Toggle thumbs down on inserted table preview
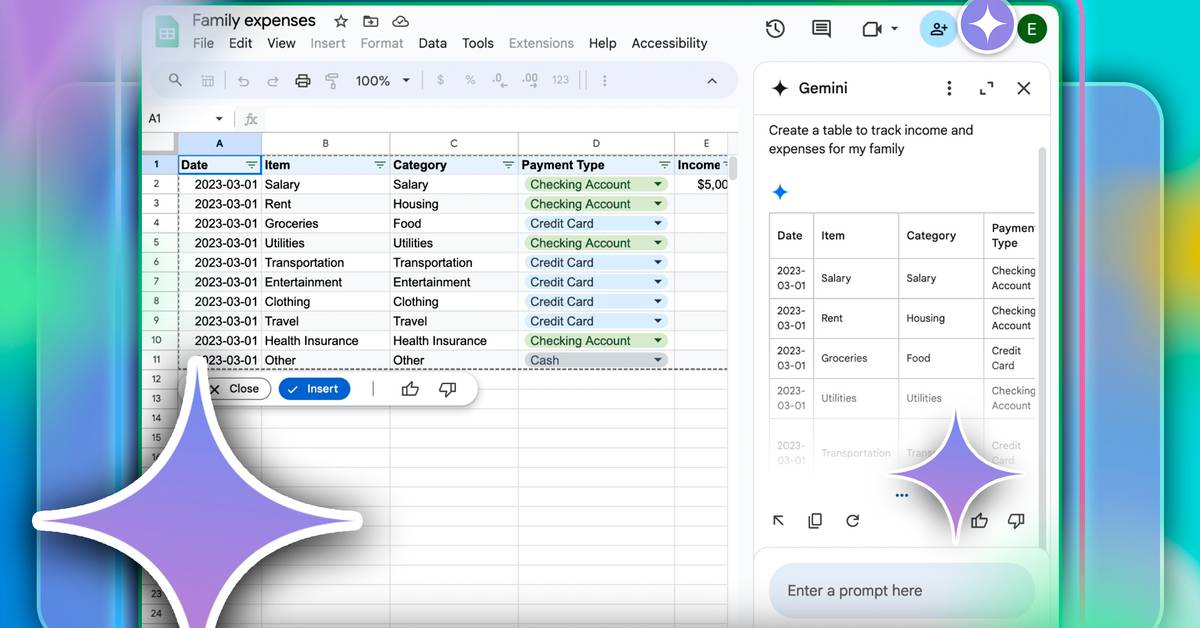Viewport: 1200px width, 628px height. (x=447, y=389)
